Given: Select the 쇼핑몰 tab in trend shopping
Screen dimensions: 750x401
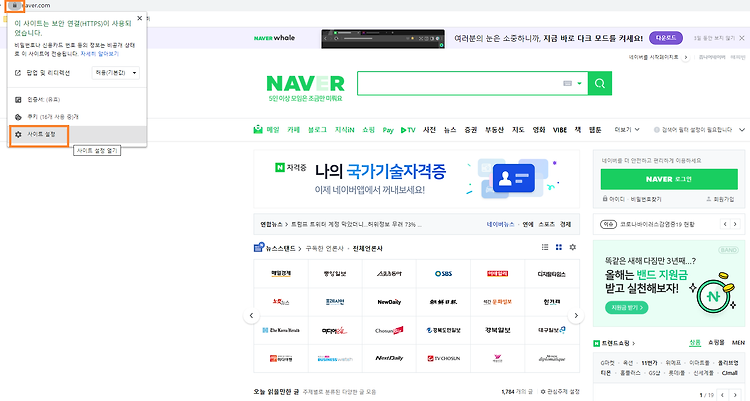Looking at the screenshot, I should tap(716, 343).
